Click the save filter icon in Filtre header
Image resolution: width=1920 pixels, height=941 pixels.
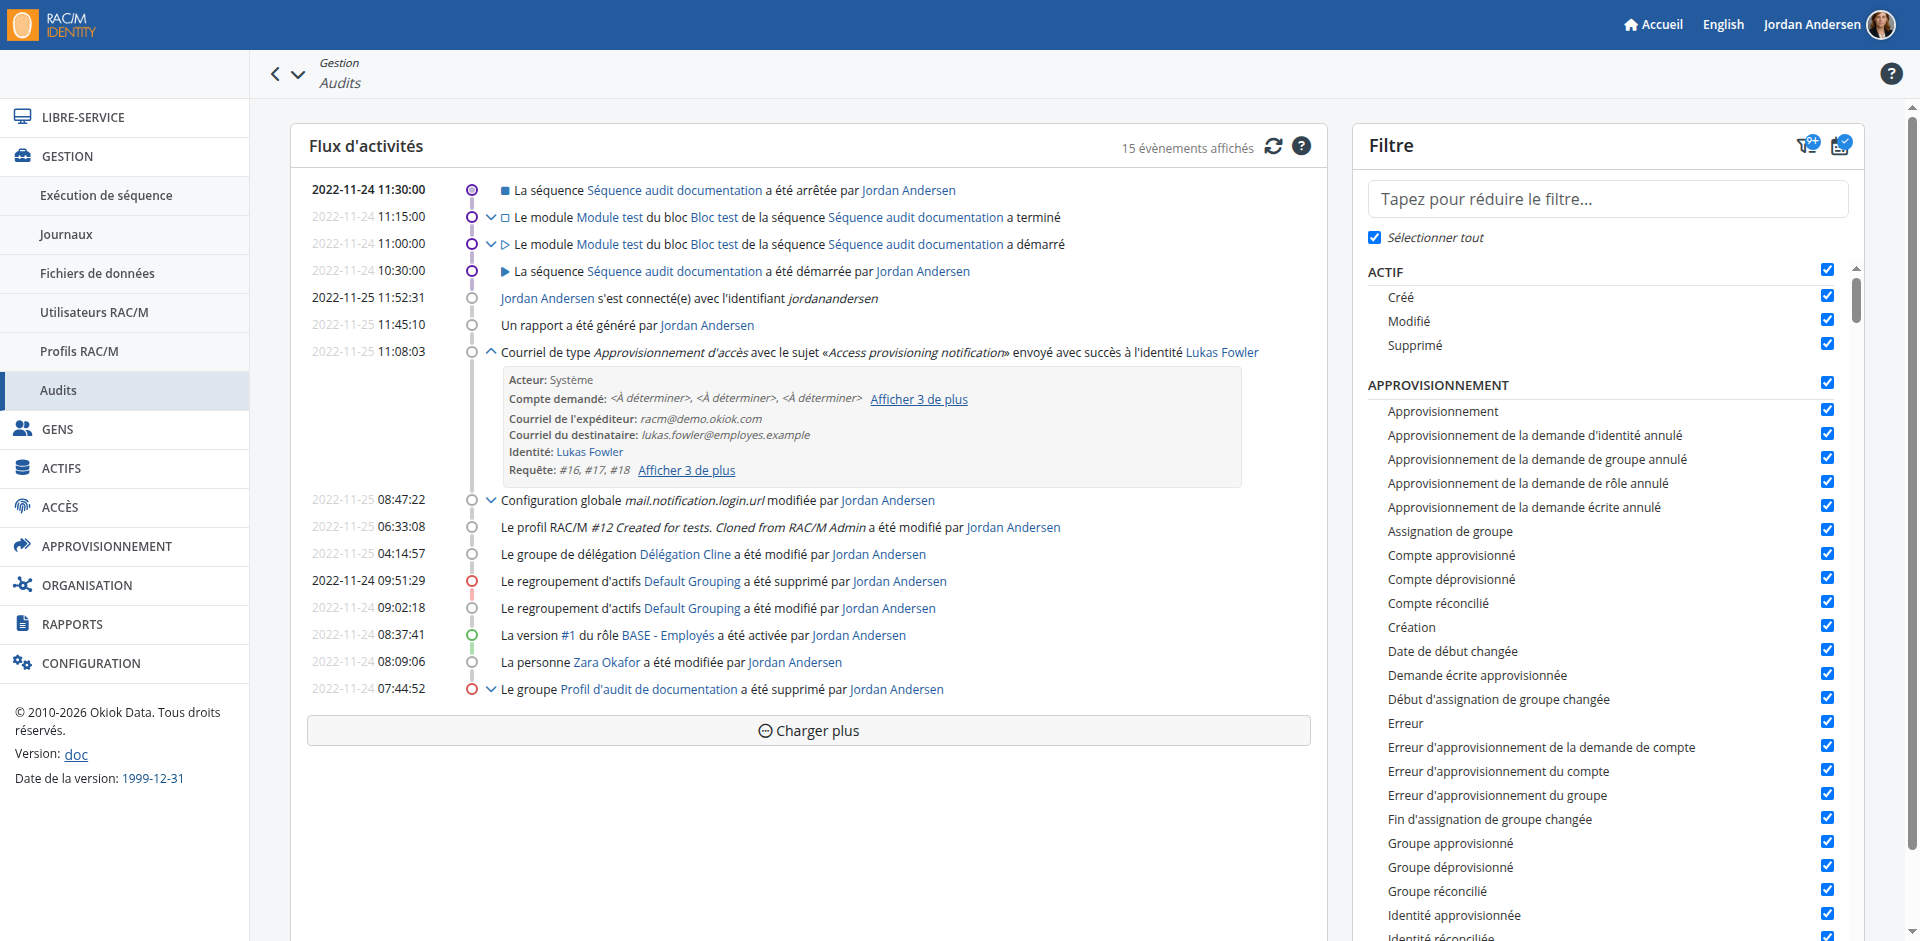(1841, 145)
